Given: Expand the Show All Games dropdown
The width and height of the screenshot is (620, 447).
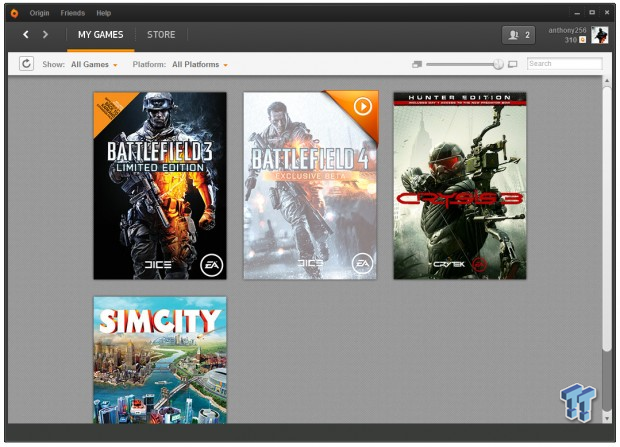Looking at the screenshot, I should point(94,64).
